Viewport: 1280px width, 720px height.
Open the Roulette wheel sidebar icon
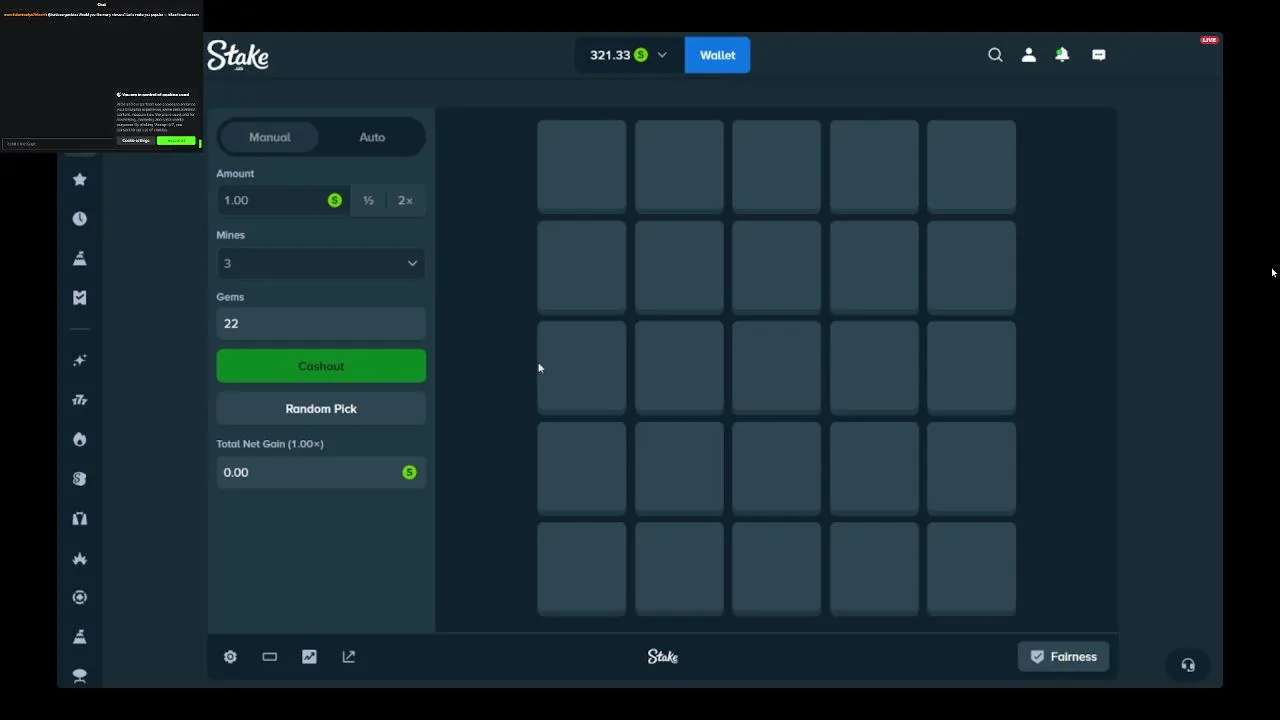(x=80, y=597)
